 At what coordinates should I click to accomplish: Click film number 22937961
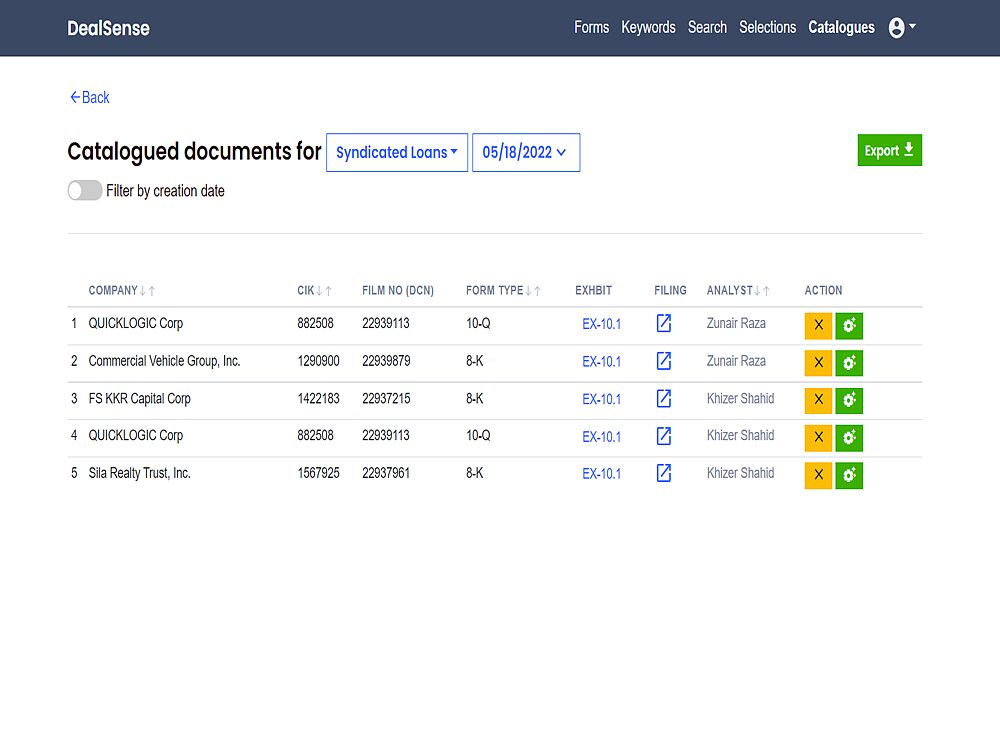tap(386, 473)
